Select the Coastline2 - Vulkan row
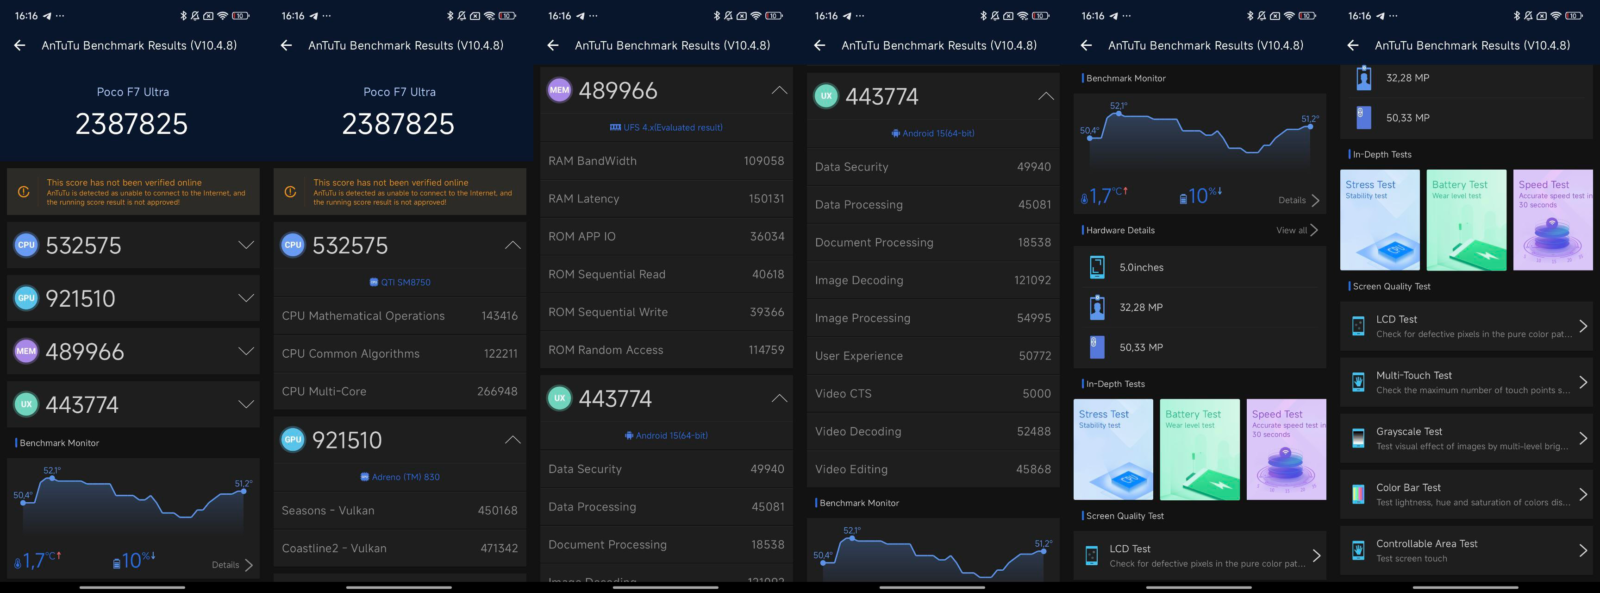1600x593 pixels. (x=400, y=548)
